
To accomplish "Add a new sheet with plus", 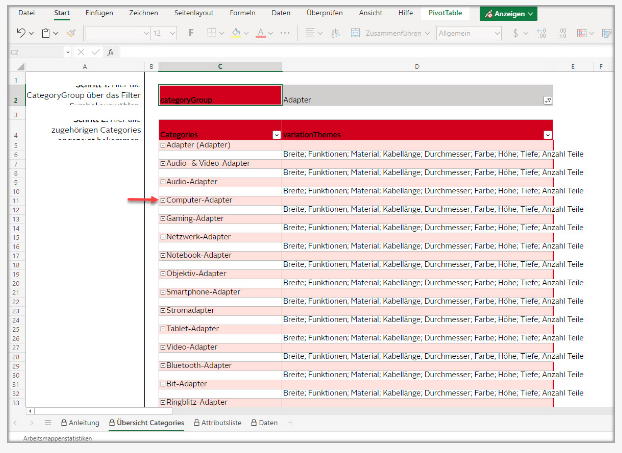I will point(290,423).
